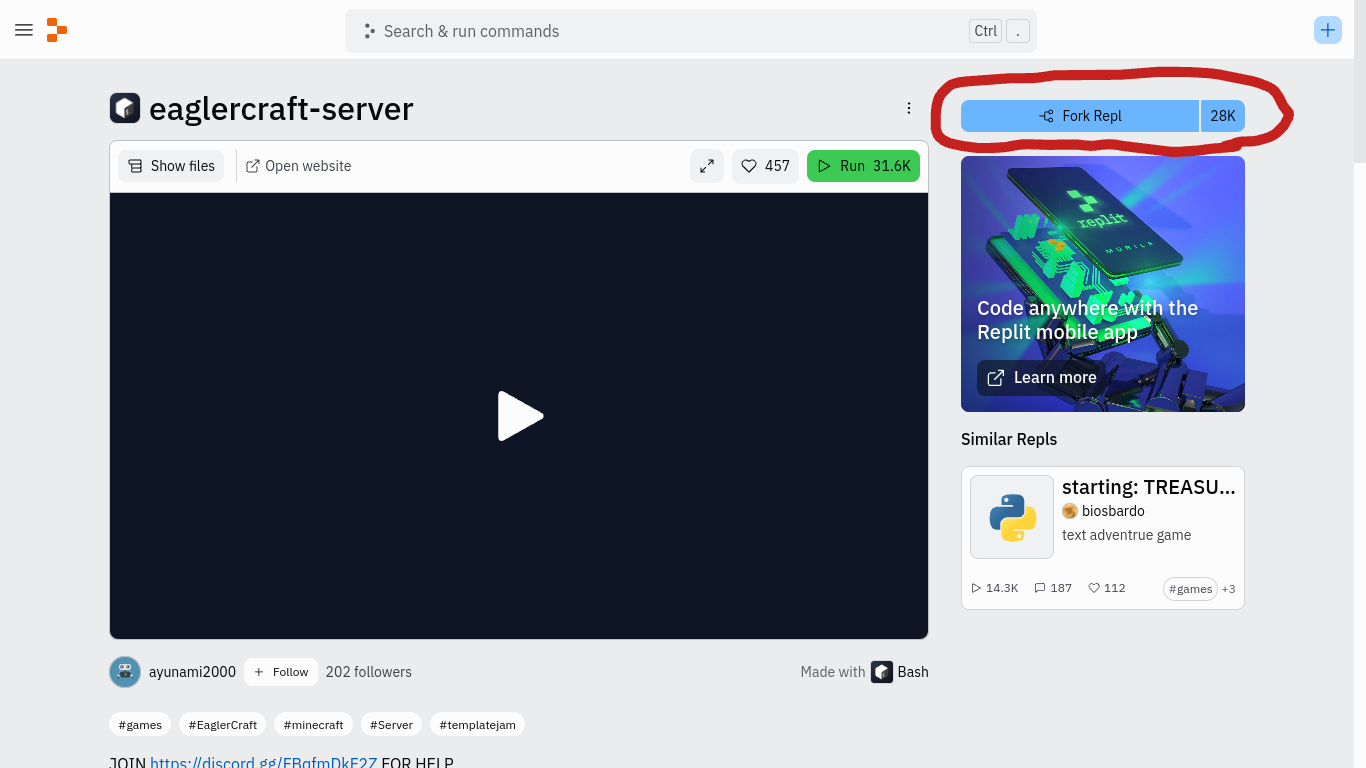
Task: Open the starting: TREASU... repl title
Action: (1149, 487)
